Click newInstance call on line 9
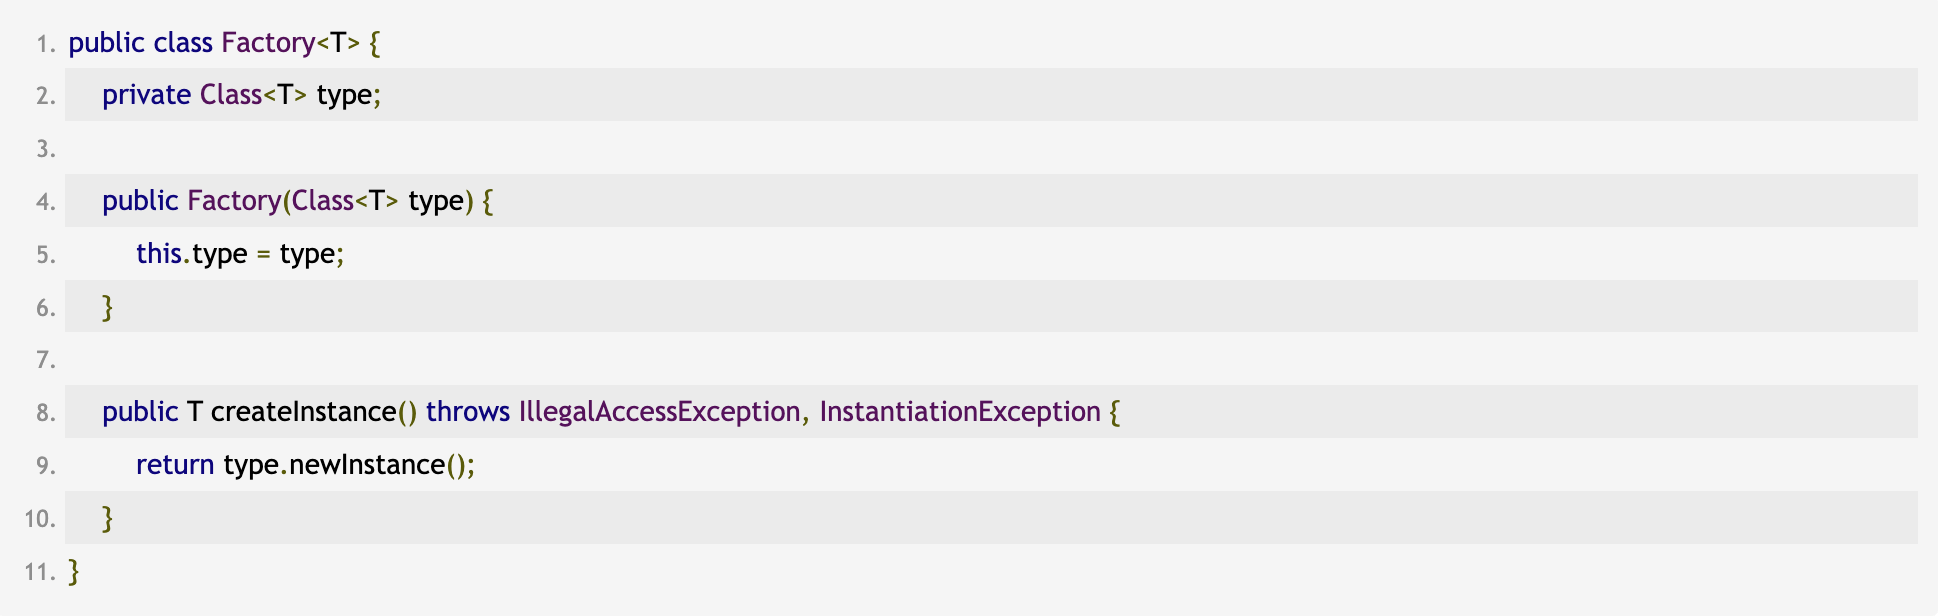Image resolution: width=1940 pixels, height=616 pixels. pyautogui.click(x=367, y=466)
